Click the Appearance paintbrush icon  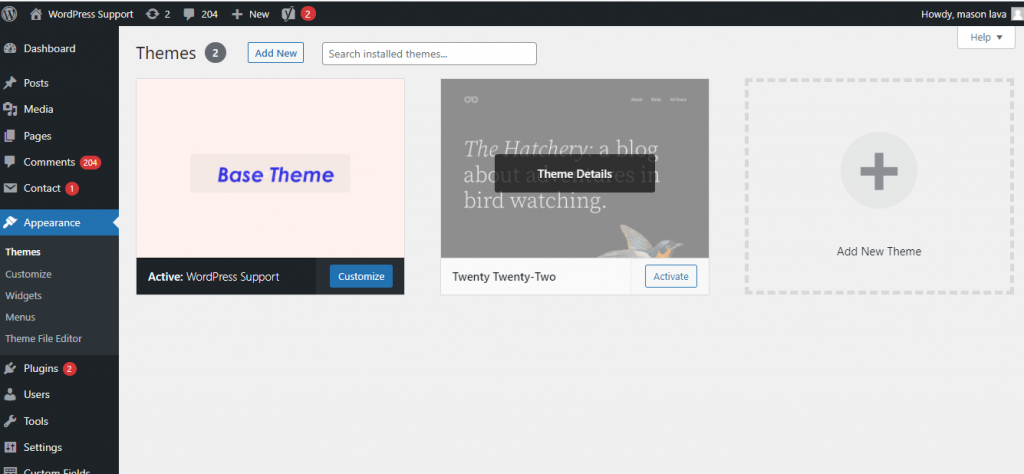click(10, 223)
